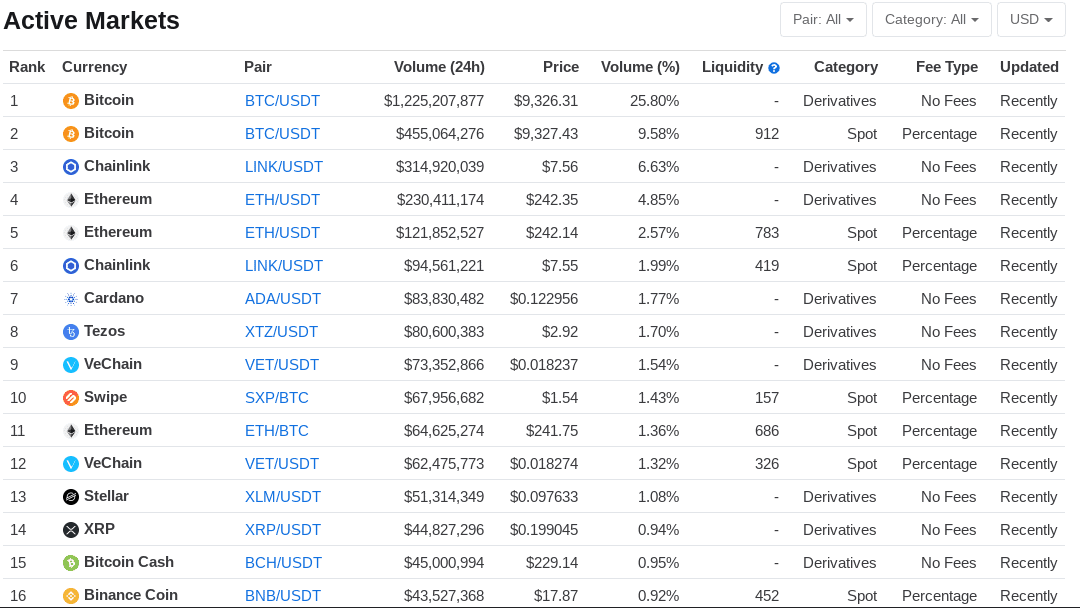This screenshot has width=1080, height=608.
Task: Click the price $7.55
Action: pos(560,266)
